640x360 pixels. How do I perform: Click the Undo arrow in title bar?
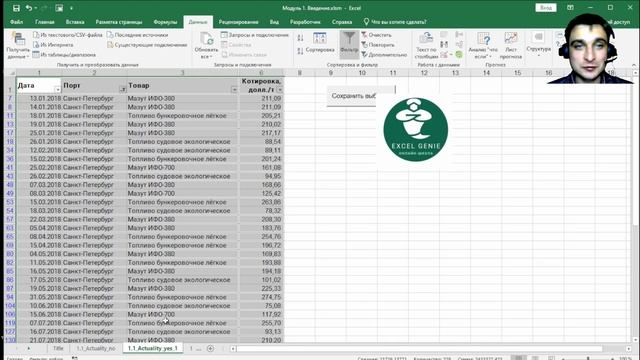29,8
